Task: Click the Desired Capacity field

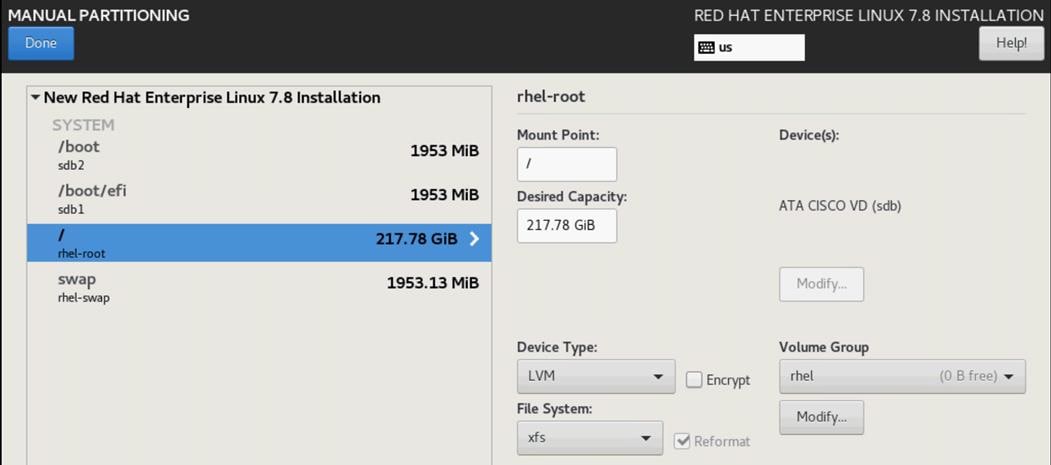Action: (567, 226)
